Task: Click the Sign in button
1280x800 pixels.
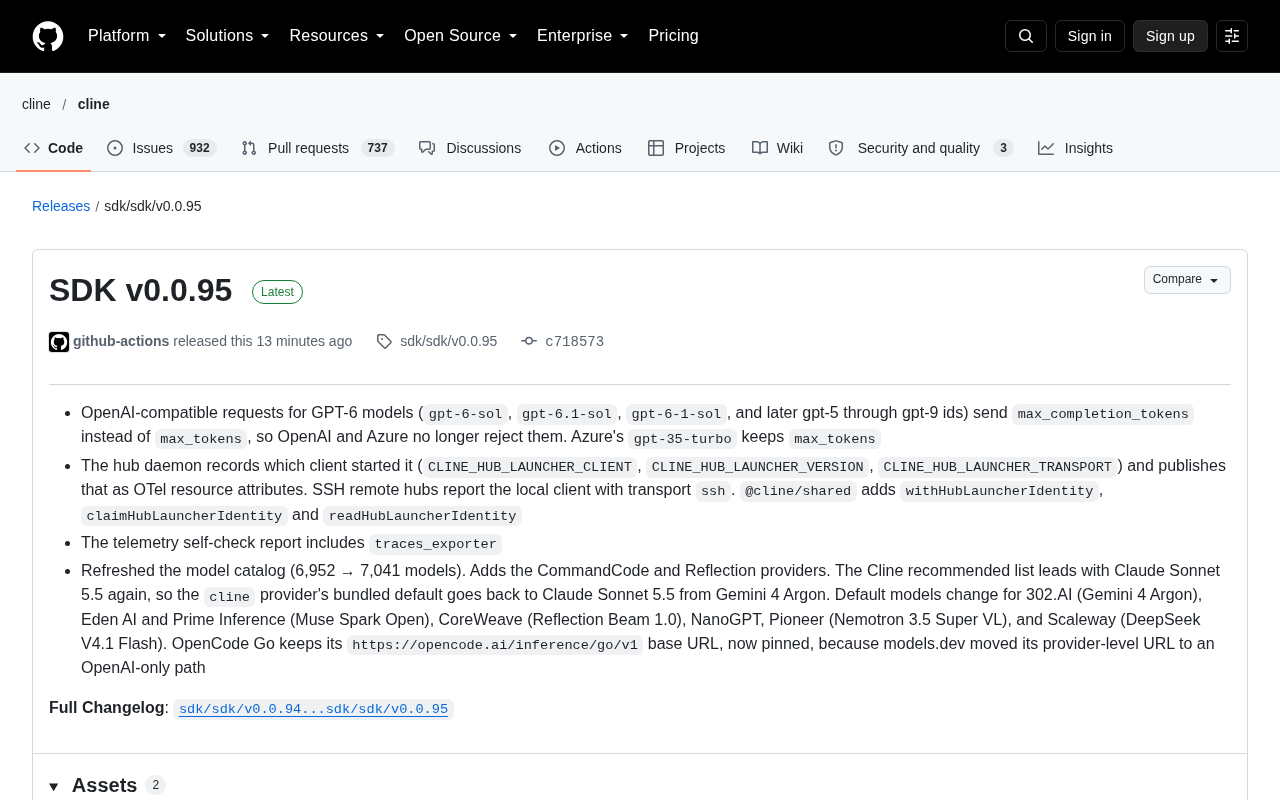Action: [1090, 36]
